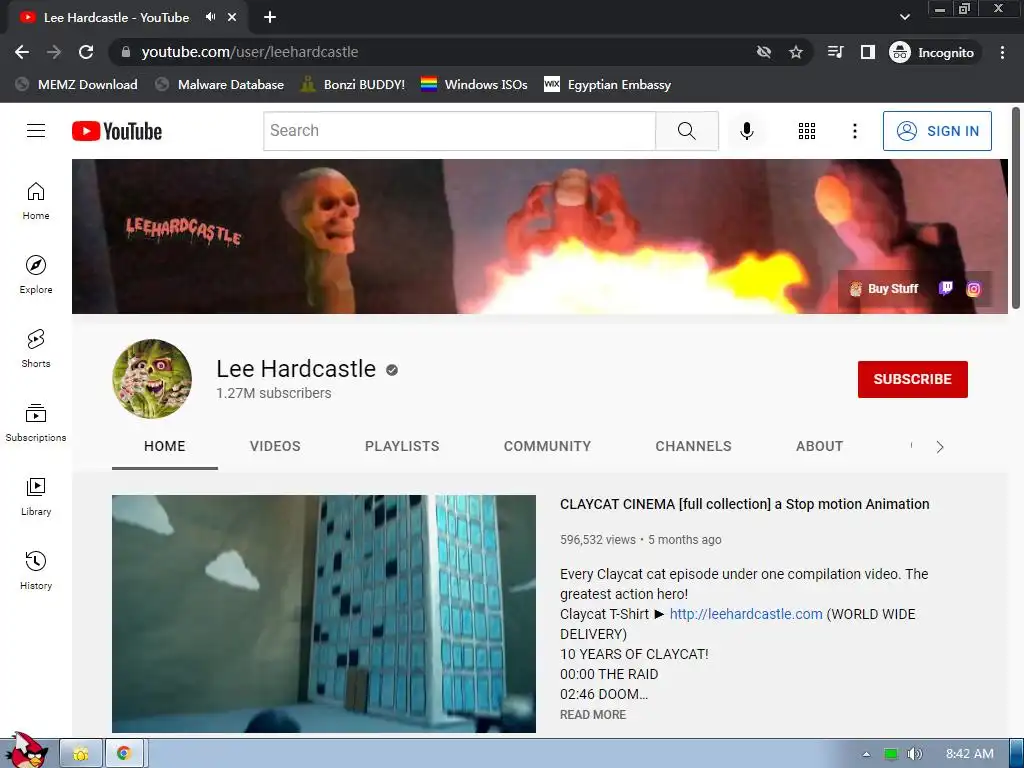Expand description with READ MORE
The width and height of the screenshot is (1024, 768).
[x=593, y=714]
